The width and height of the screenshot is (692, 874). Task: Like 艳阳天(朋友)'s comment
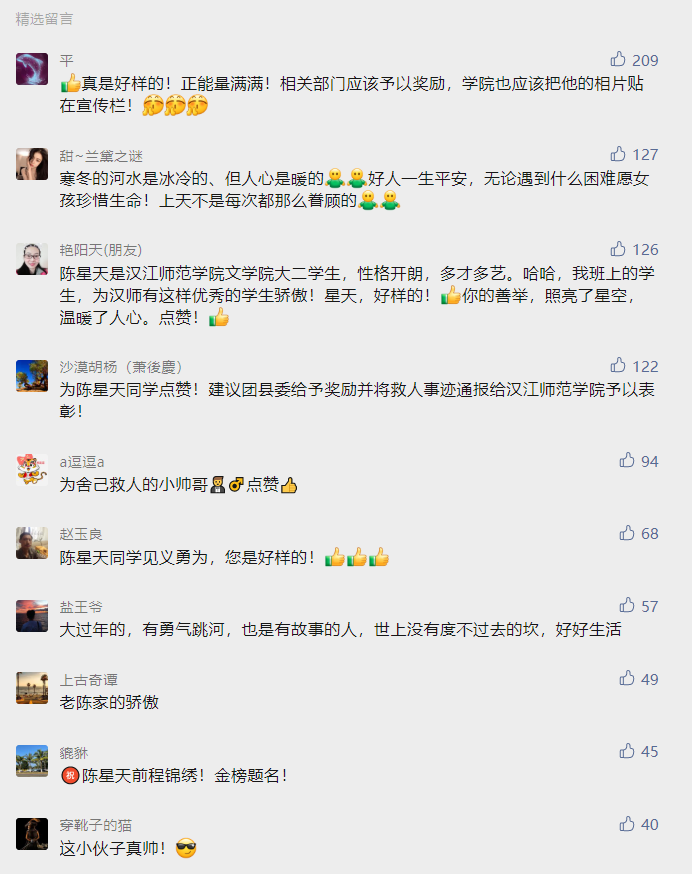(618, 249)
